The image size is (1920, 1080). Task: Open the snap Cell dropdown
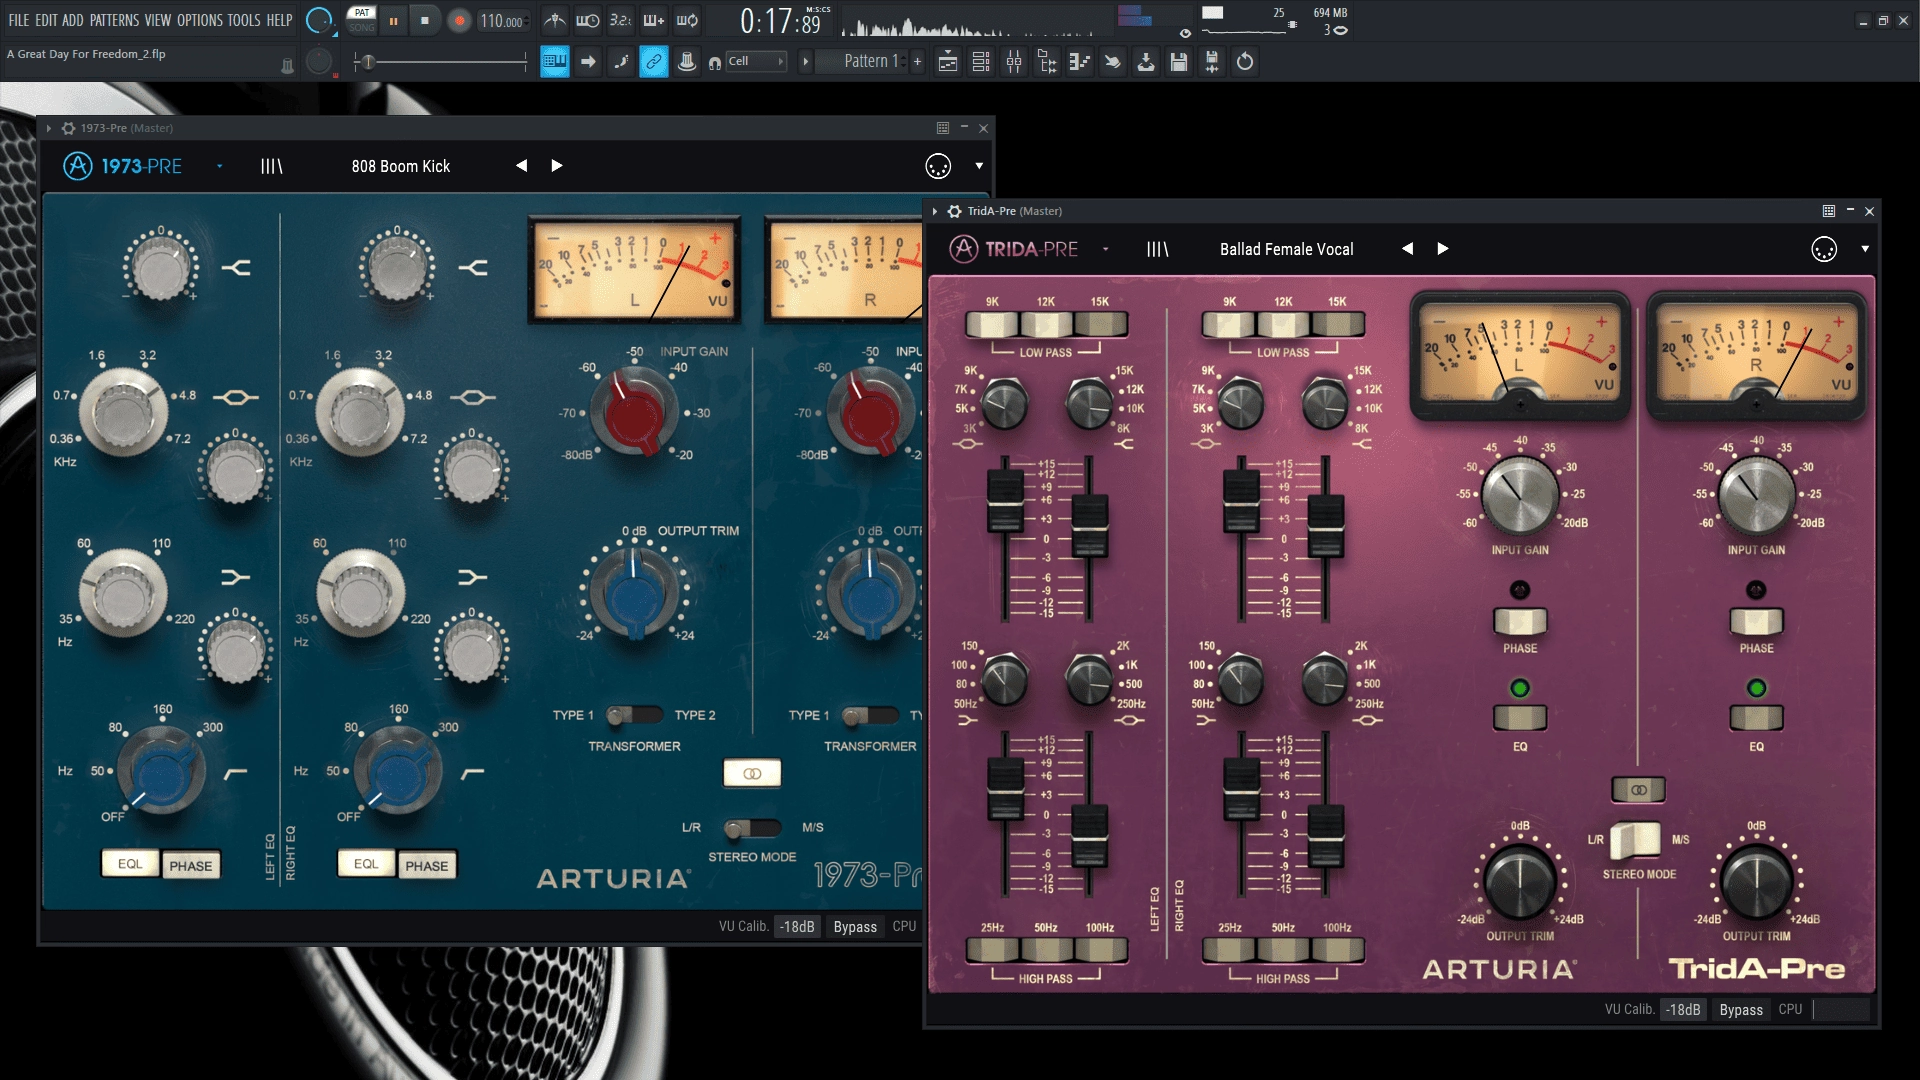(755, 61)
